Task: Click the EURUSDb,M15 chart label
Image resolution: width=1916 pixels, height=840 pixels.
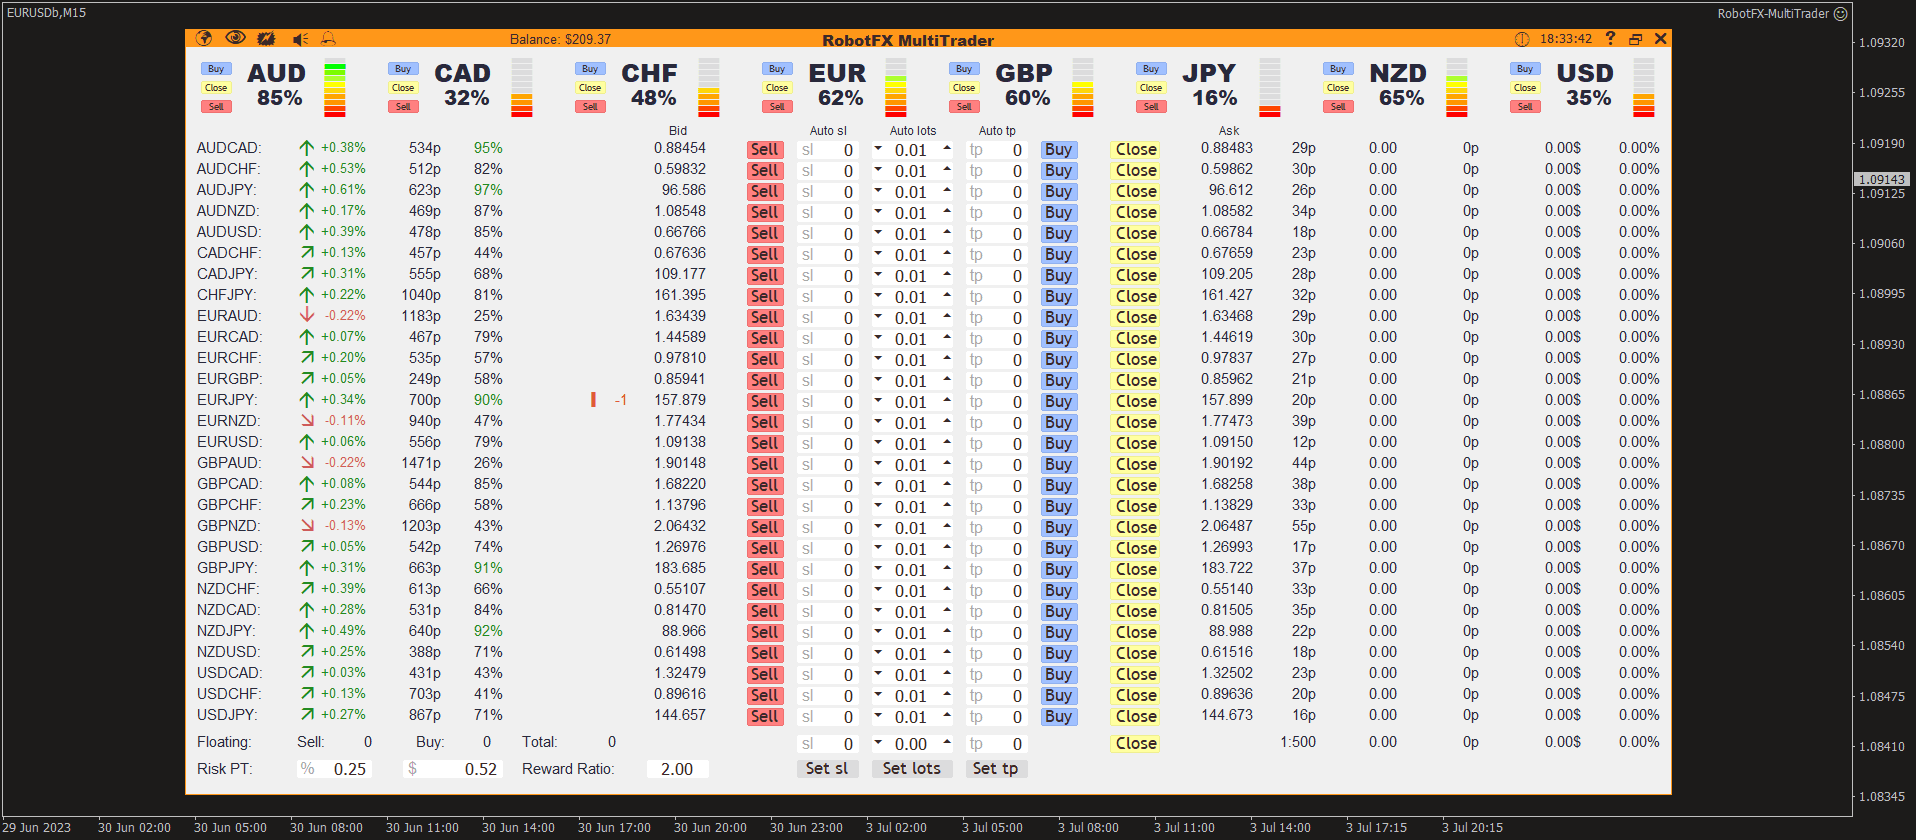Action: pyautogui.click(x=46, y=13)
